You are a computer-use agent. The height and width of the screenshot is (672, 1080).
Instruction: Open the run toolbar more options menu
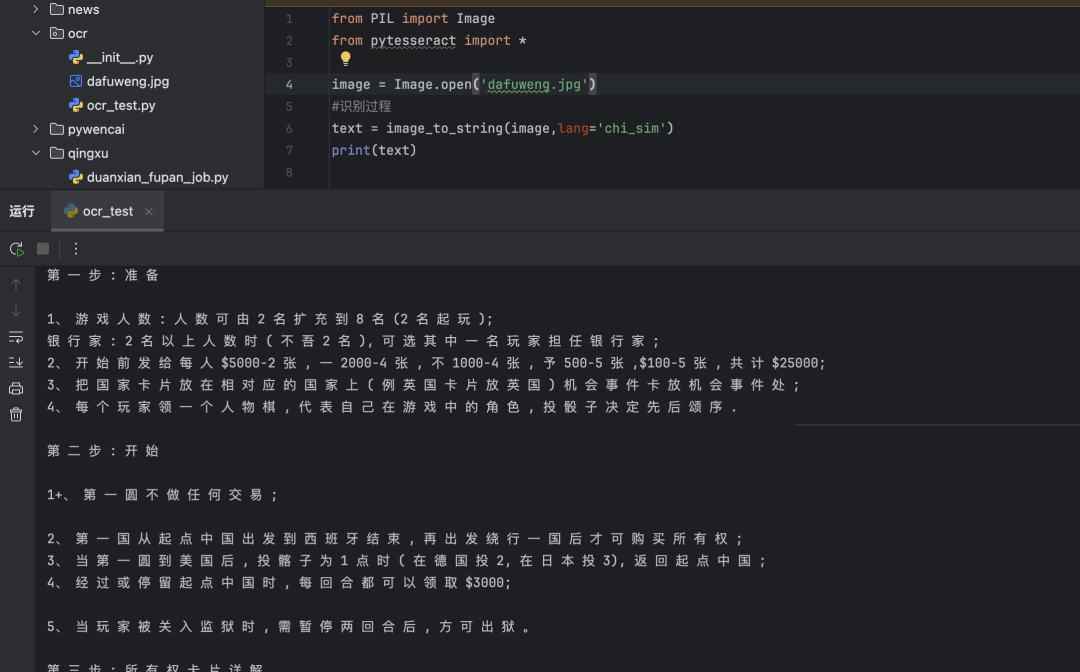76,249
